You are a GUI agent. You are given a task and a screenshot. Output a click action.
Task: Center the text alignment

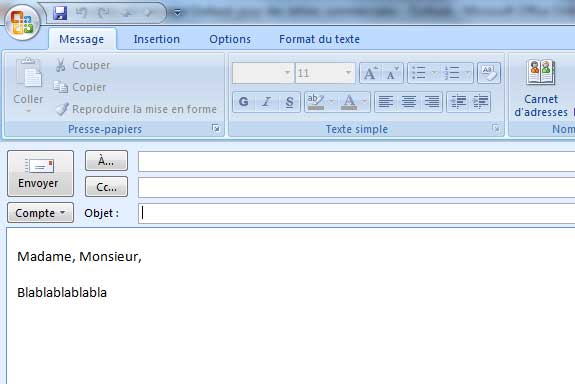pos(409,102)
